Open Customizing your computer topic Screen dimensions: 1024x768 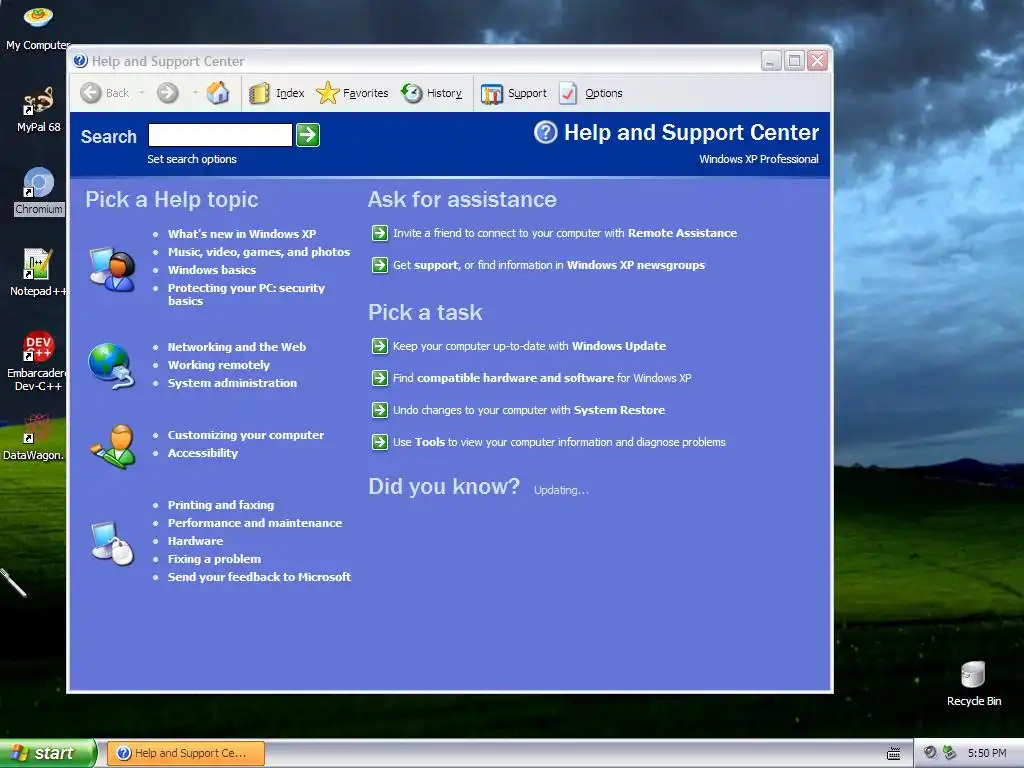tap(246, 435)
